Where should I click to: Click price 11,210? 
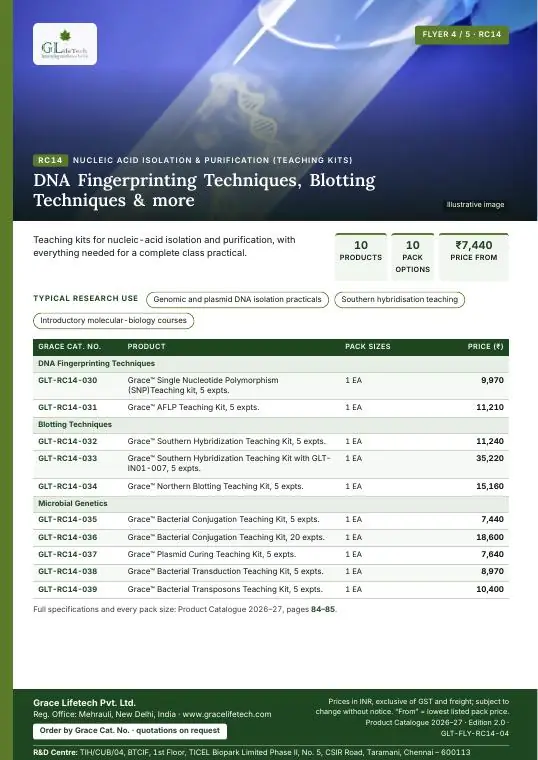(490, 408)
